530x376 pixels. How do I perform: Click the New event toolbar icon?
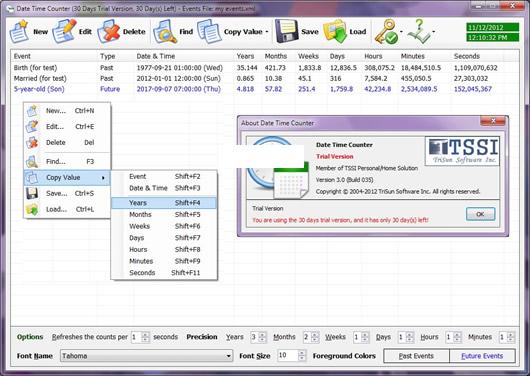coord(19,31)
